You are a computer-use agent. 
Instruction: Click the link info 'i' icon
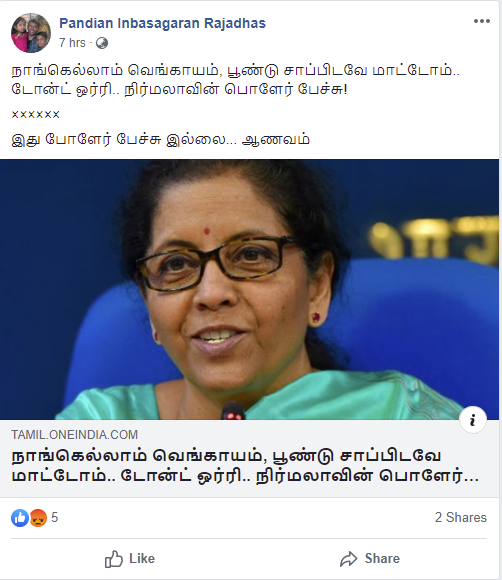pyautogui.click(x=472, y=420)
